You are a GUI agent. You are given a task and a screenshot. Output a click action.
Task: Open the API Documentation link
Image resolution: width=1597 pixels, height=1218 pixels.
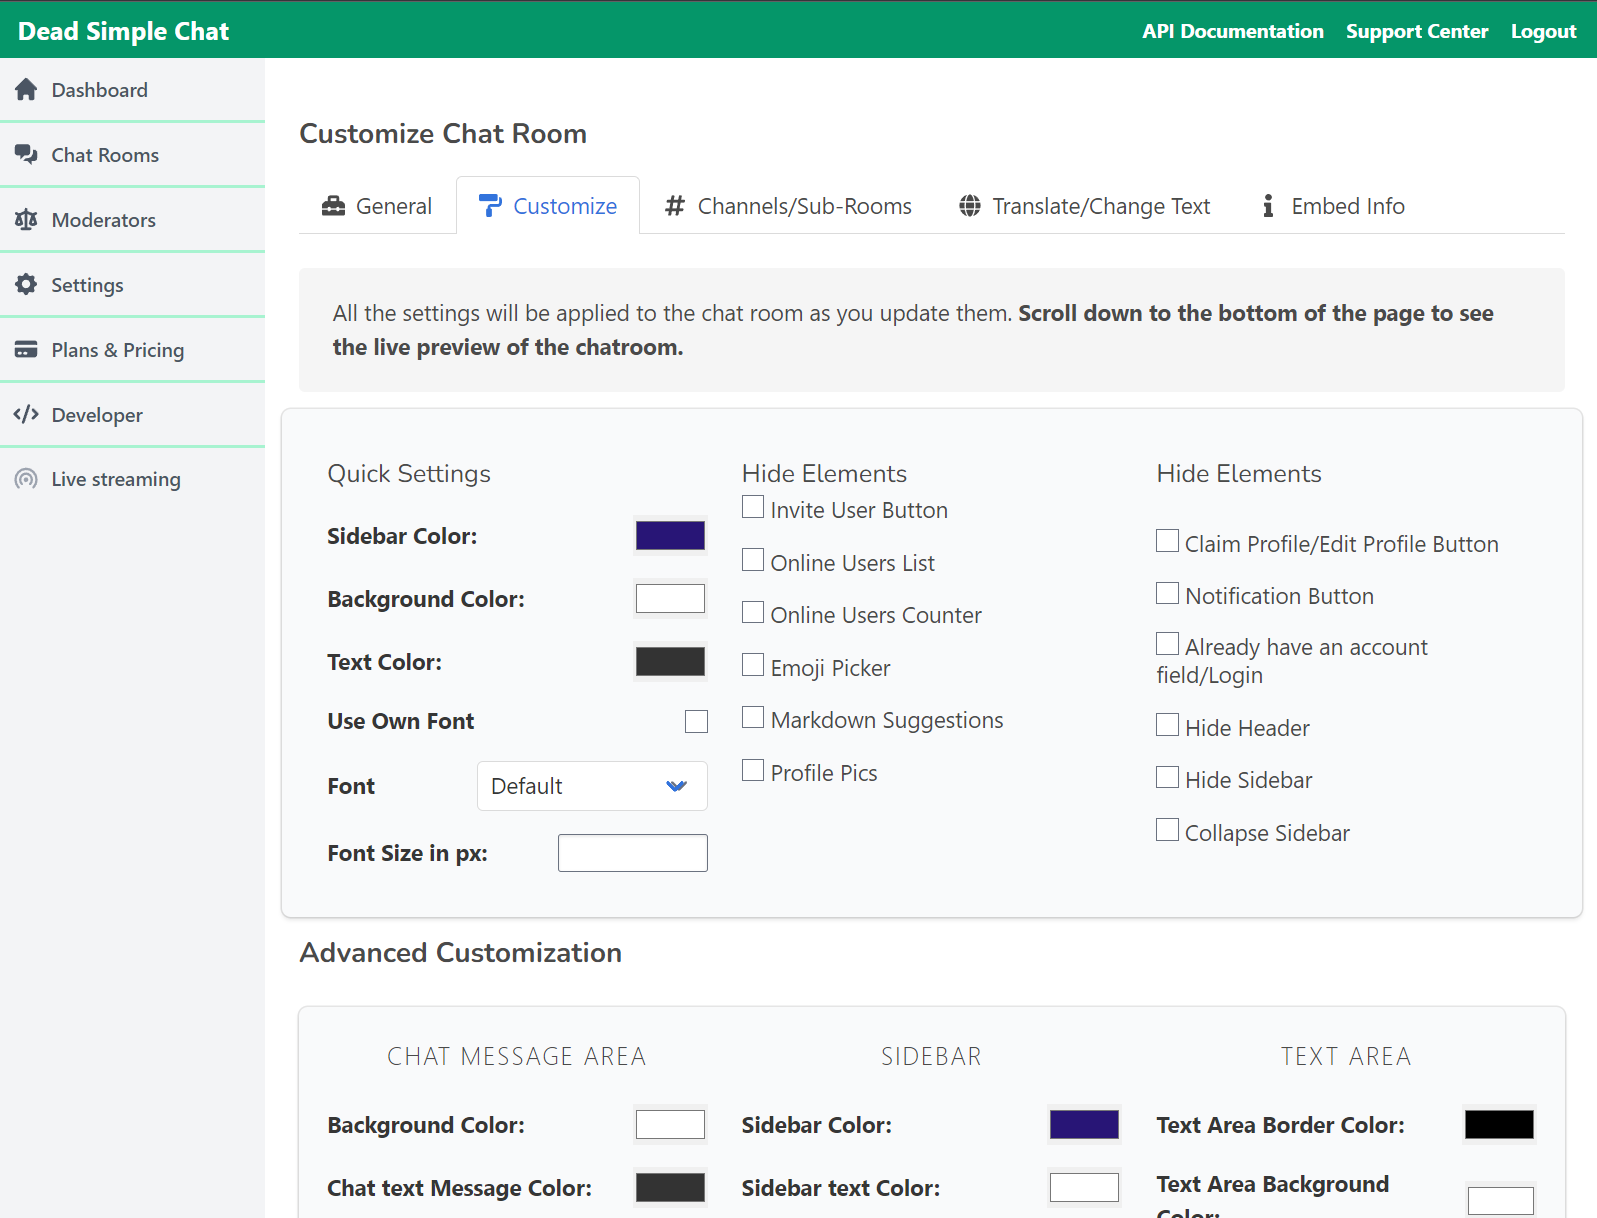point(1232,31)
